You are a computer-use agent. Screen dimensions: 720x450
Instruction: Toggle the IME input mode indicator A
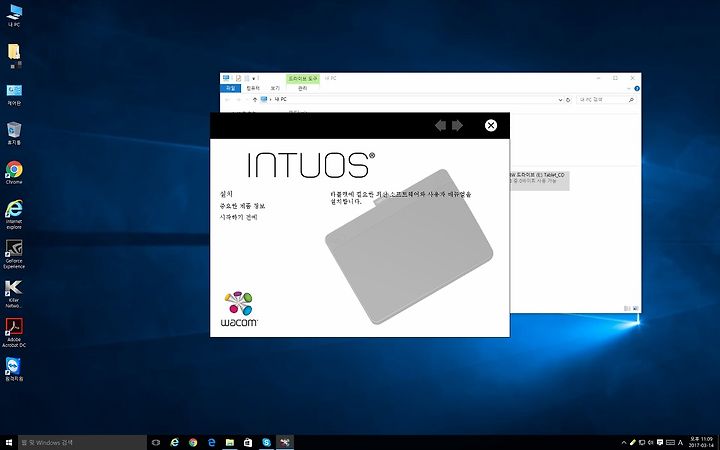point(681,443)
